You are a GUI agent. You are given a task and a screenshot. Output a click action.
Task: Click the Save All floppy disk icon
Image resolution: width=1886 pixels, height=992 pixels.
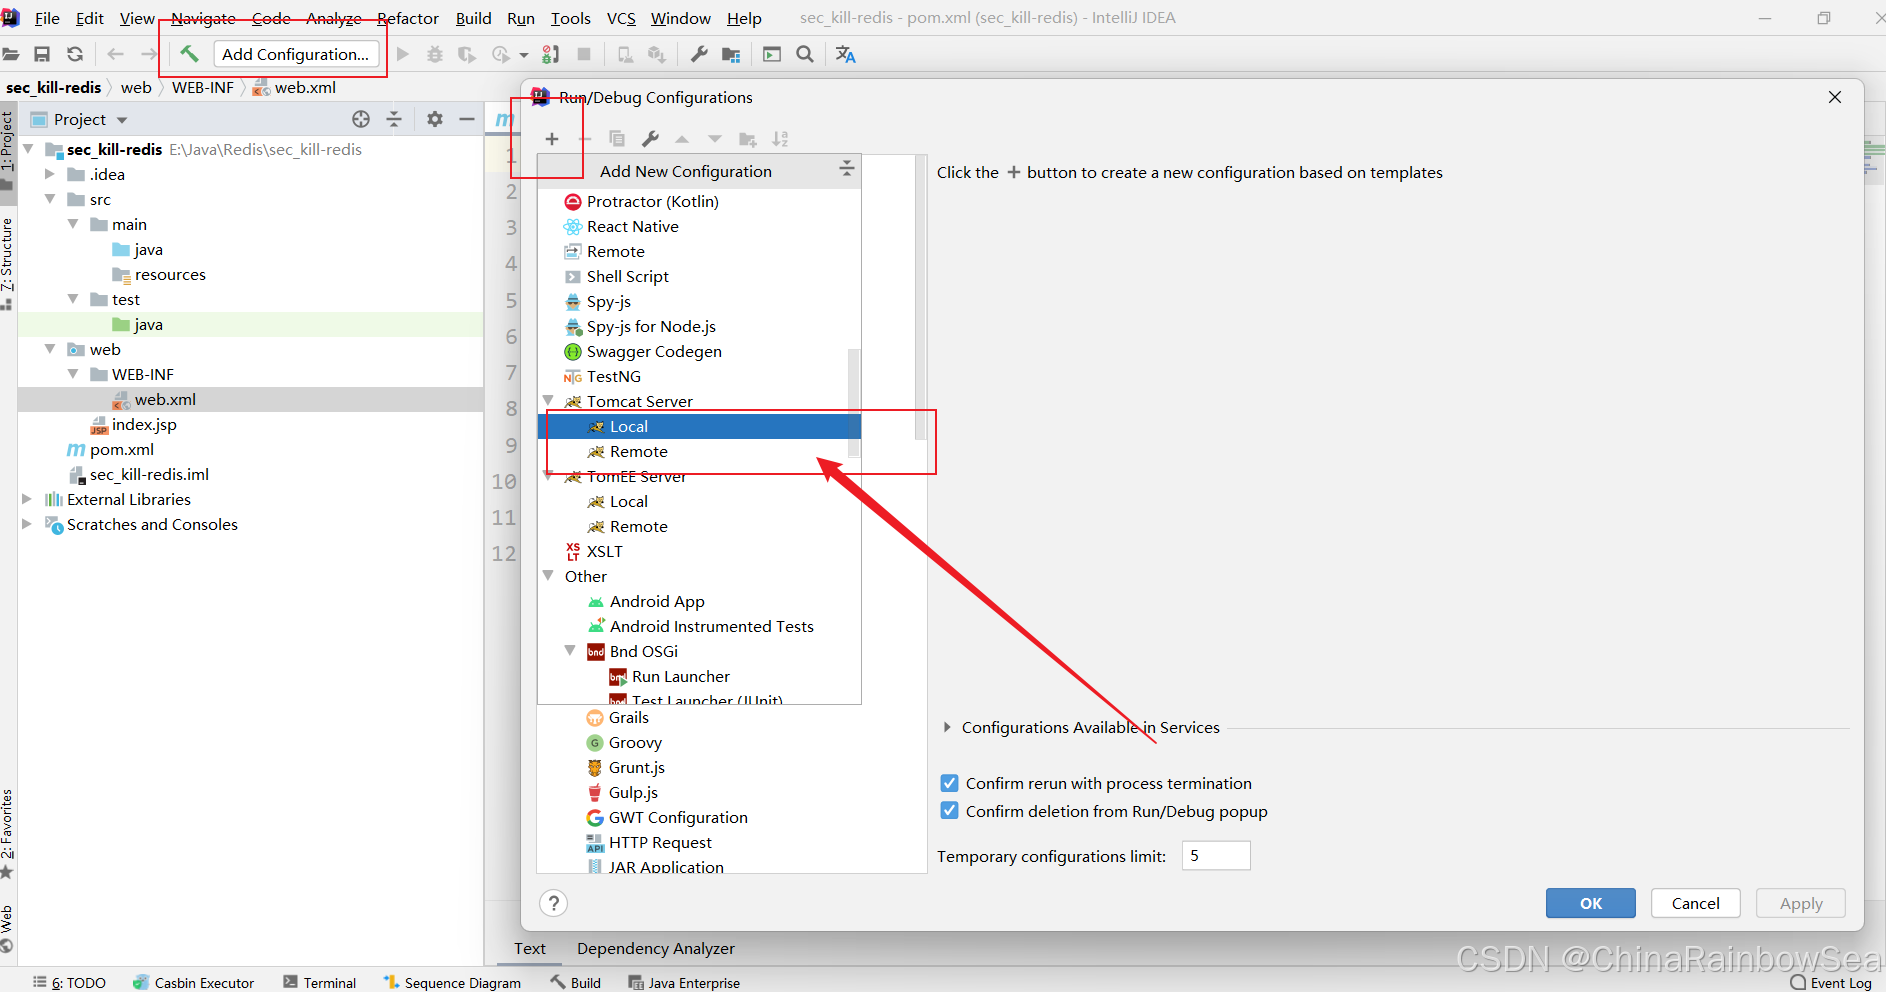42,54
